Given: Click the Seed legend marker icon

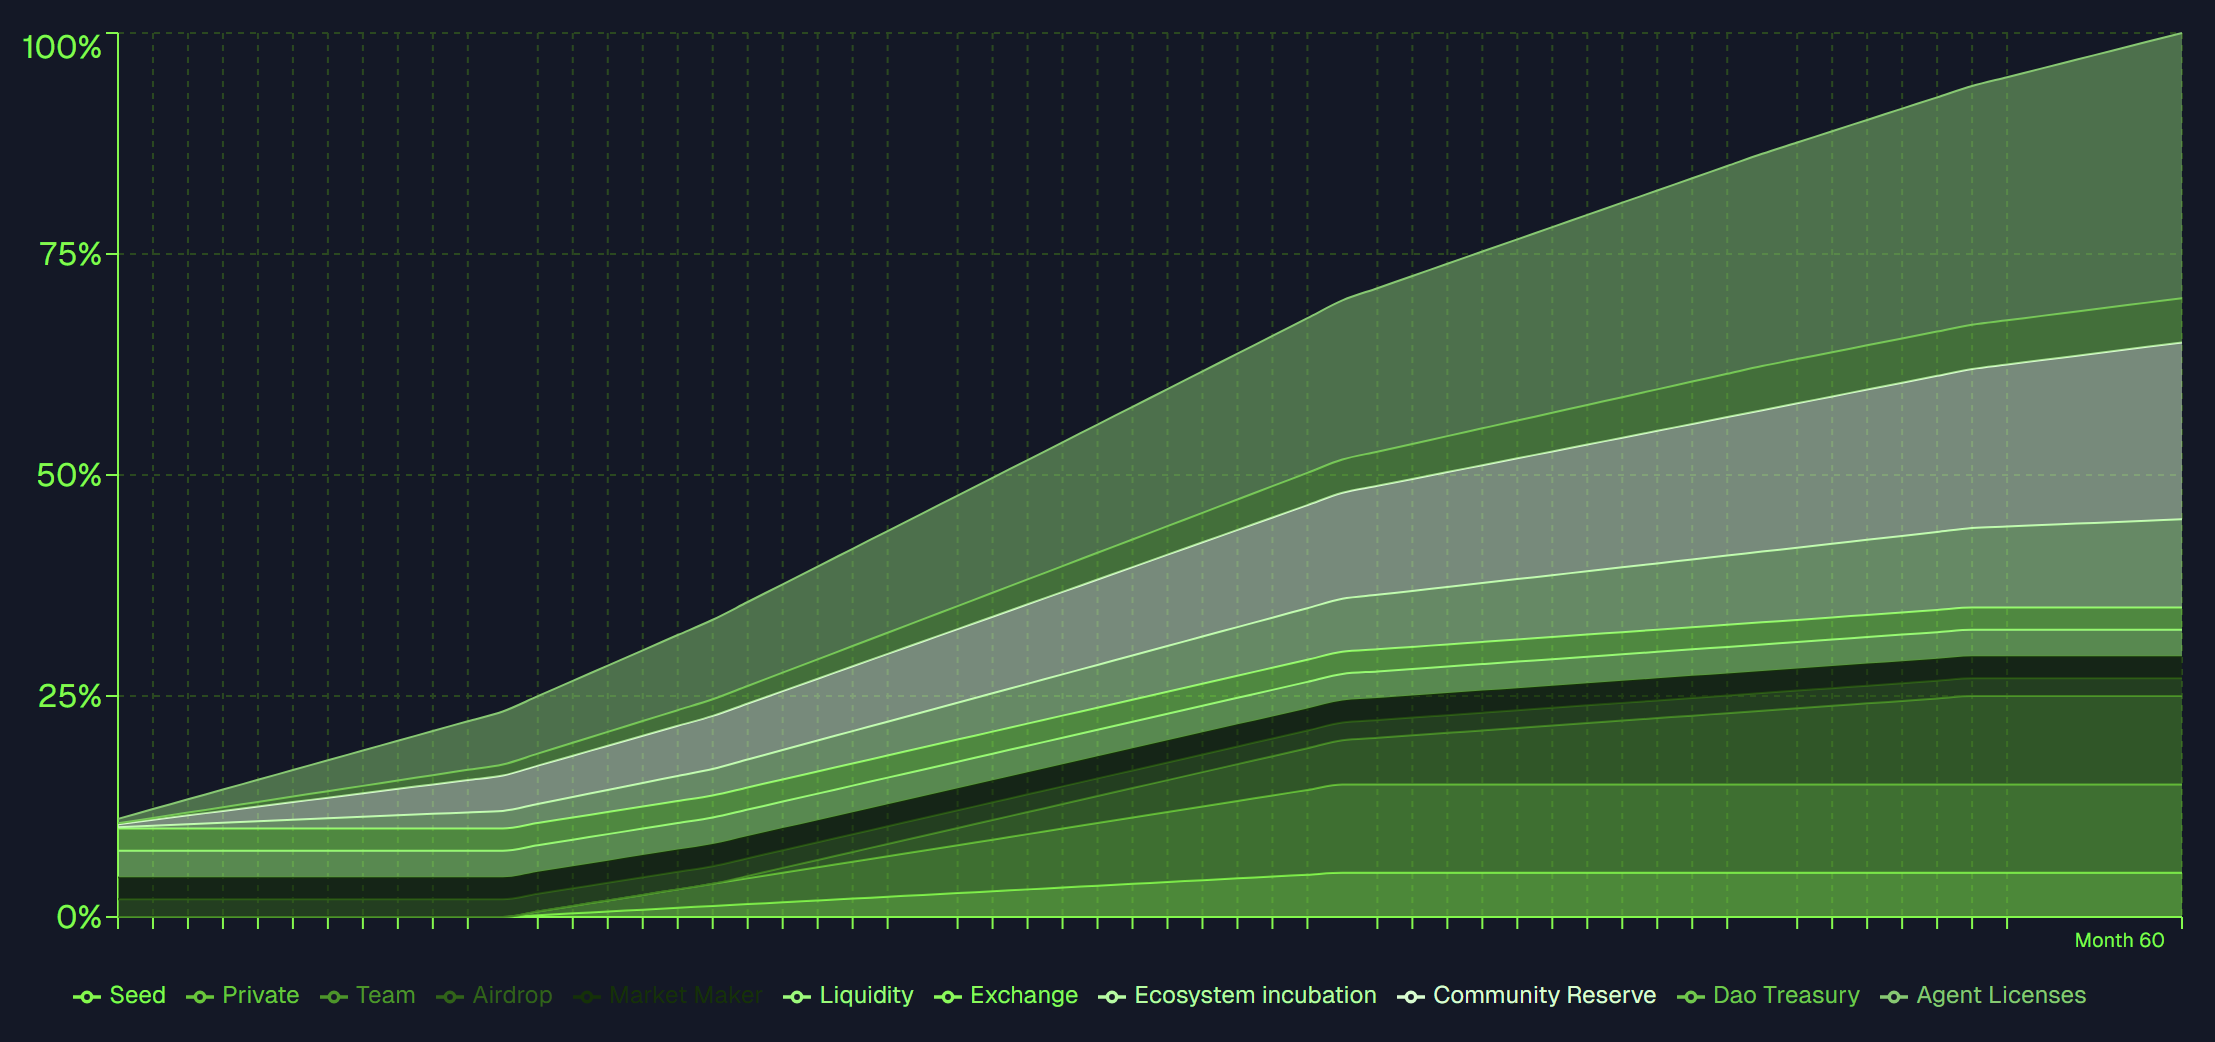Looking at the screenshot, I should [x=87, y=997].
